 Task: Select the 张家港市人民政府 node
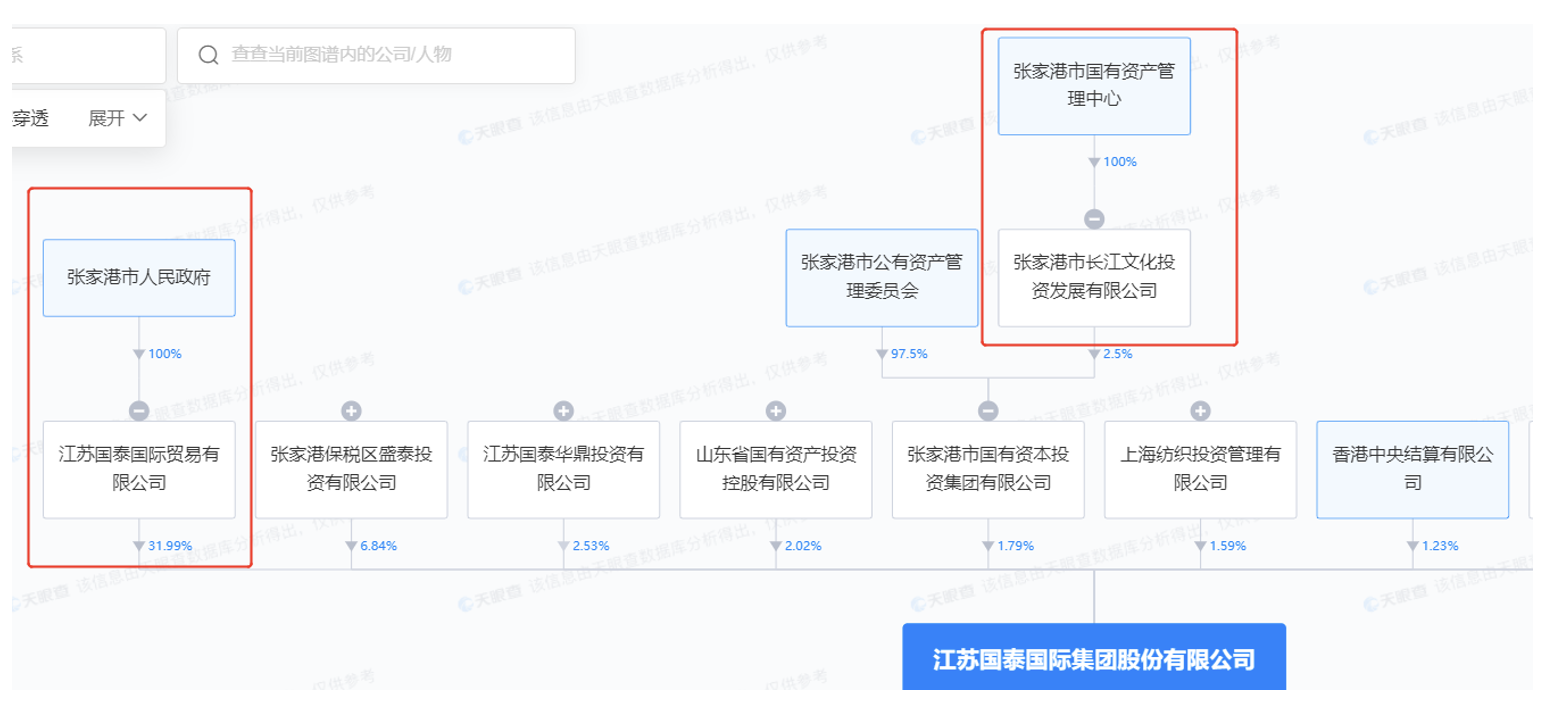click(139, 278)
